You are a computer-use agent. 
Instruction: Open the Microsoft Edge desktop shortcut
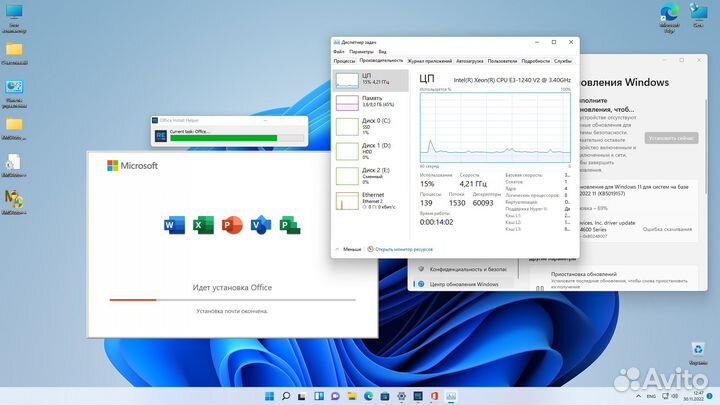(669, 14)
